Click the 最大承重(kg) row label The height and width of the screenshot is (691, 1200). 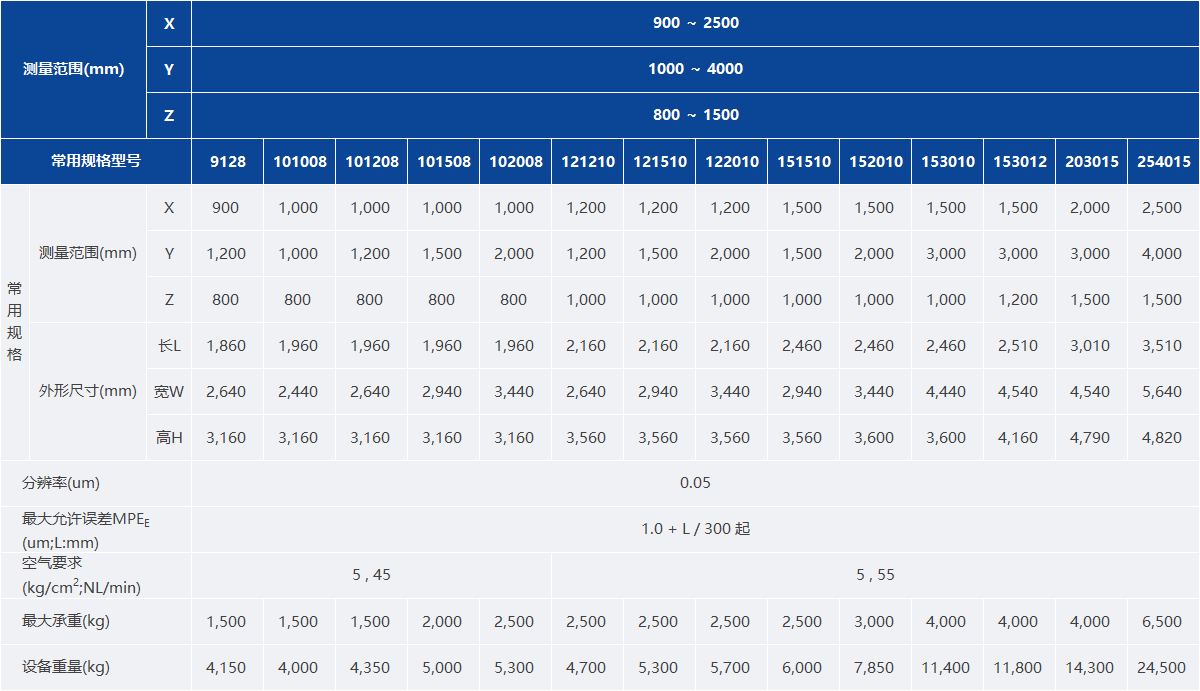point(66,621)
